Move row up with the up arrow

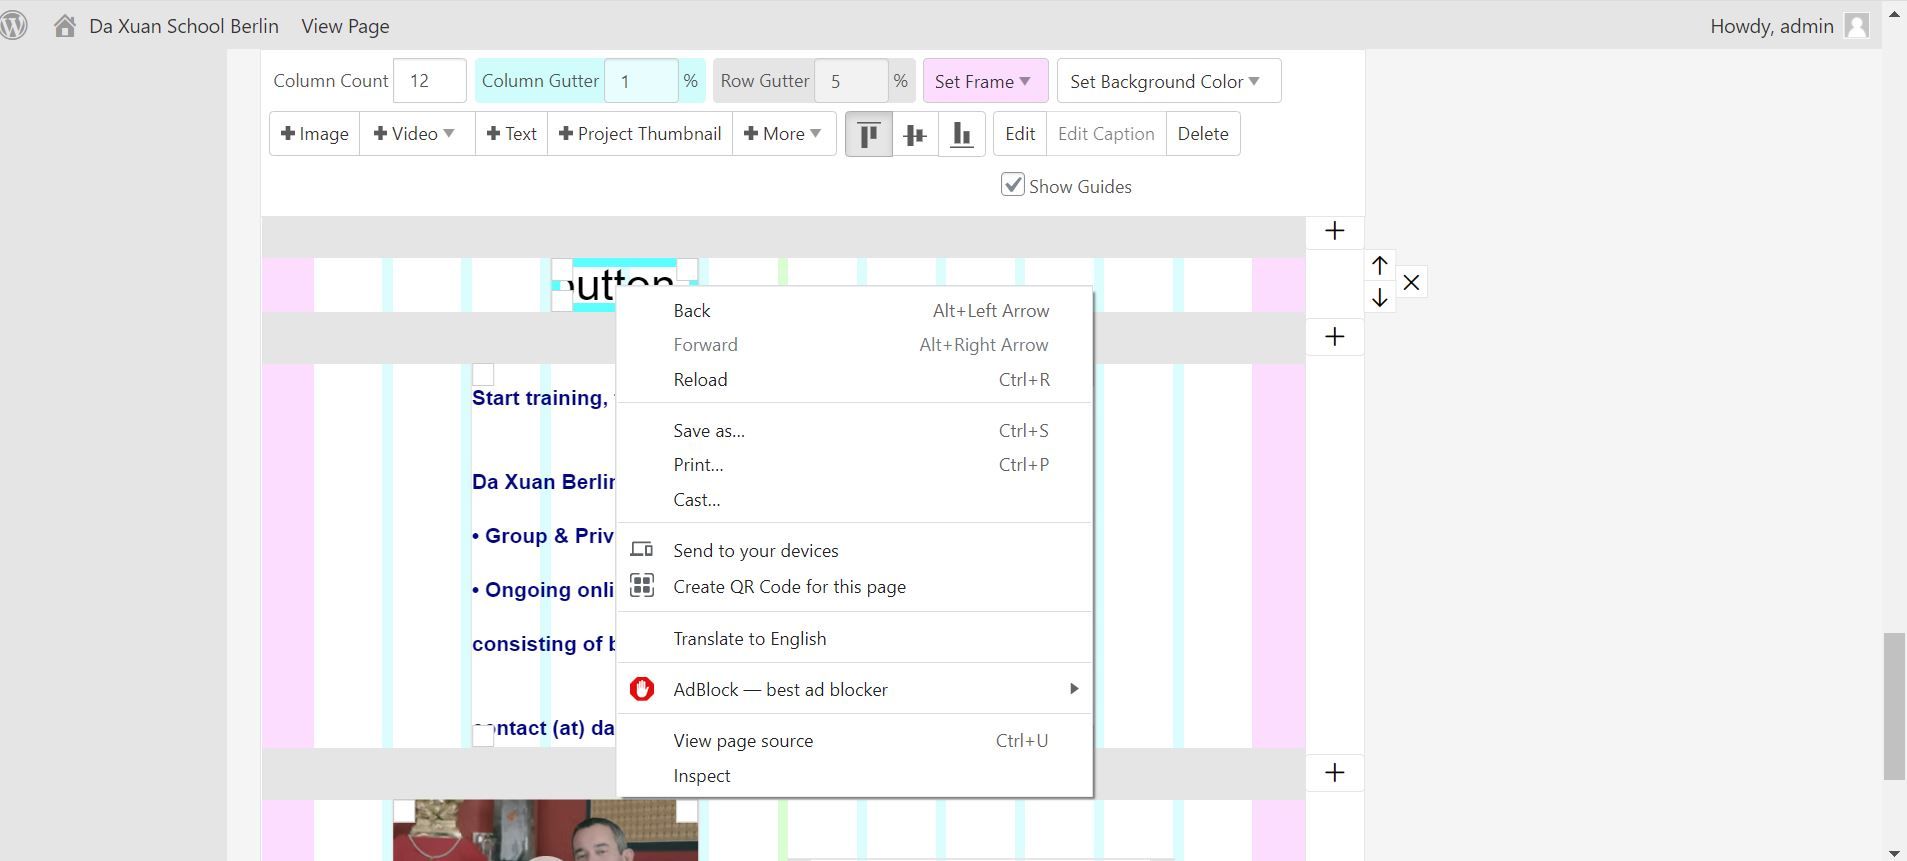[1380, 266]
